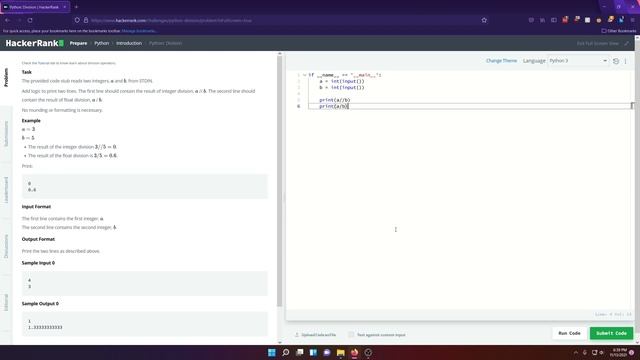Image resolution: width=640 pixels, height=360 pixels.
Task: Click the taskbar clock and date
Action: pyautogui.click(x=618, y=353)
